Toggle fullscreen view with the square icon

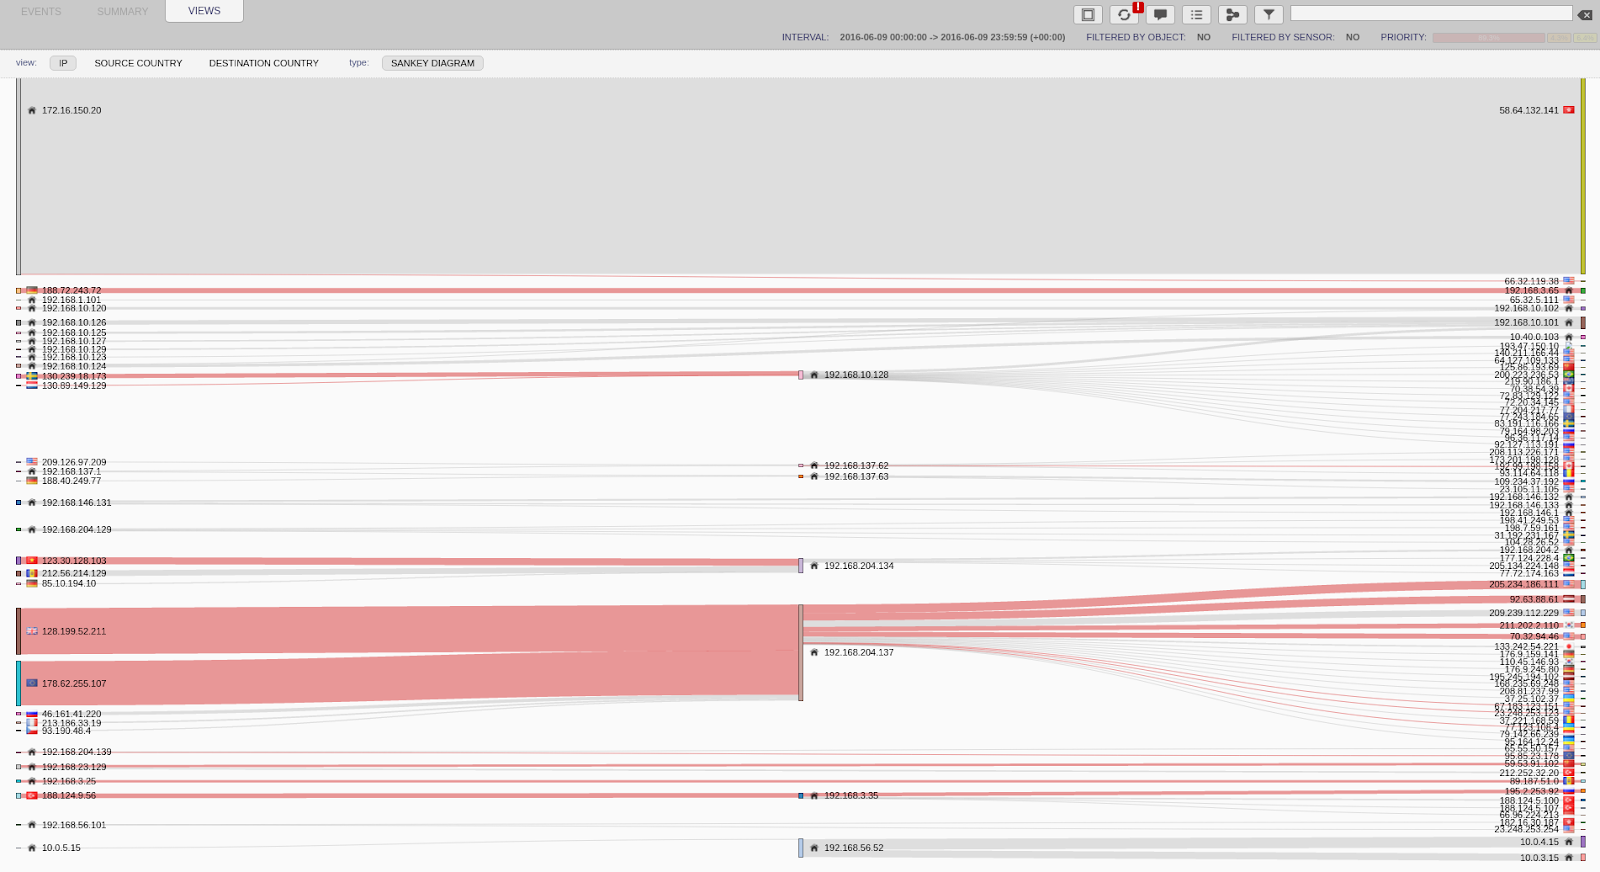click(1088, 14)
